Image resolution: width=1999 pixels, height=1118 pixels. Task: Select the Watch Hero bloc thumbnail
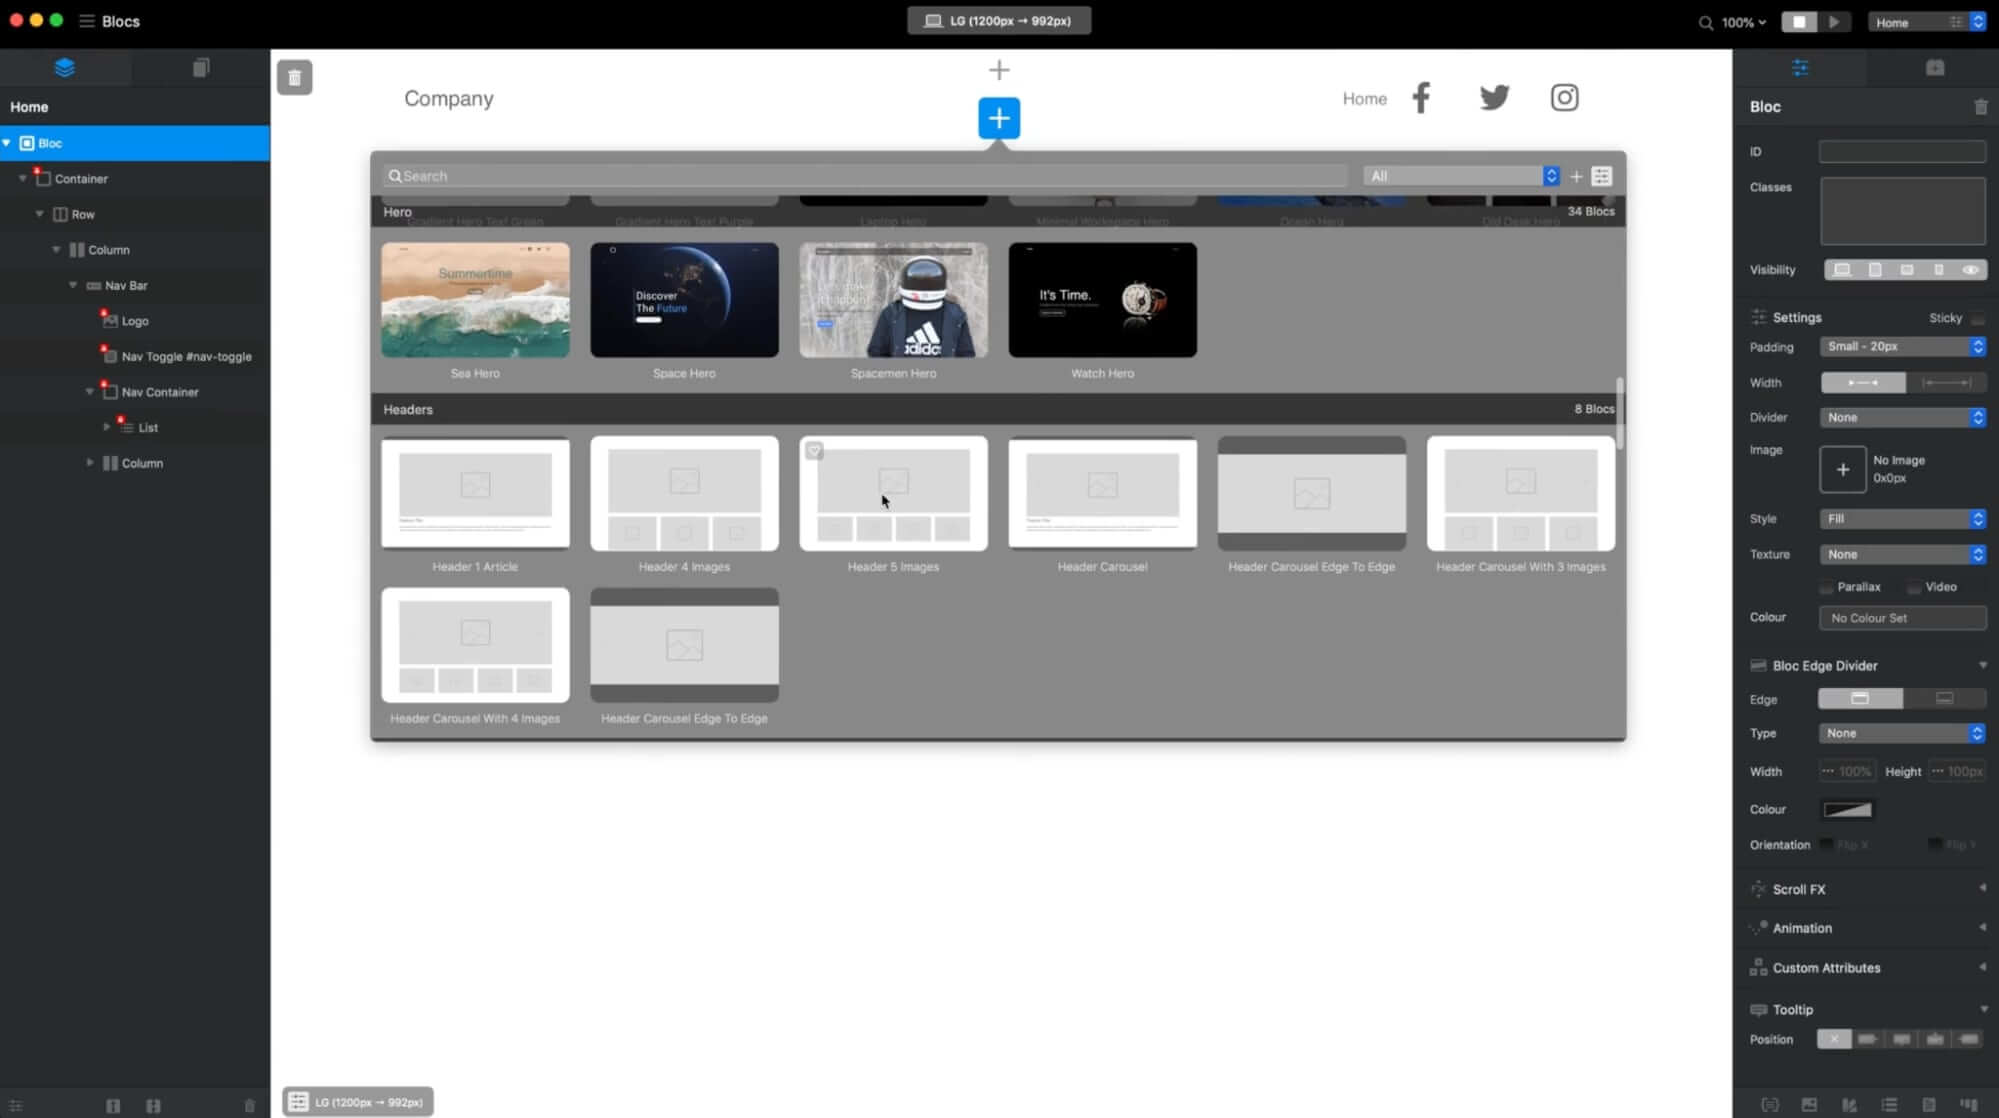tap(1102, 300)
